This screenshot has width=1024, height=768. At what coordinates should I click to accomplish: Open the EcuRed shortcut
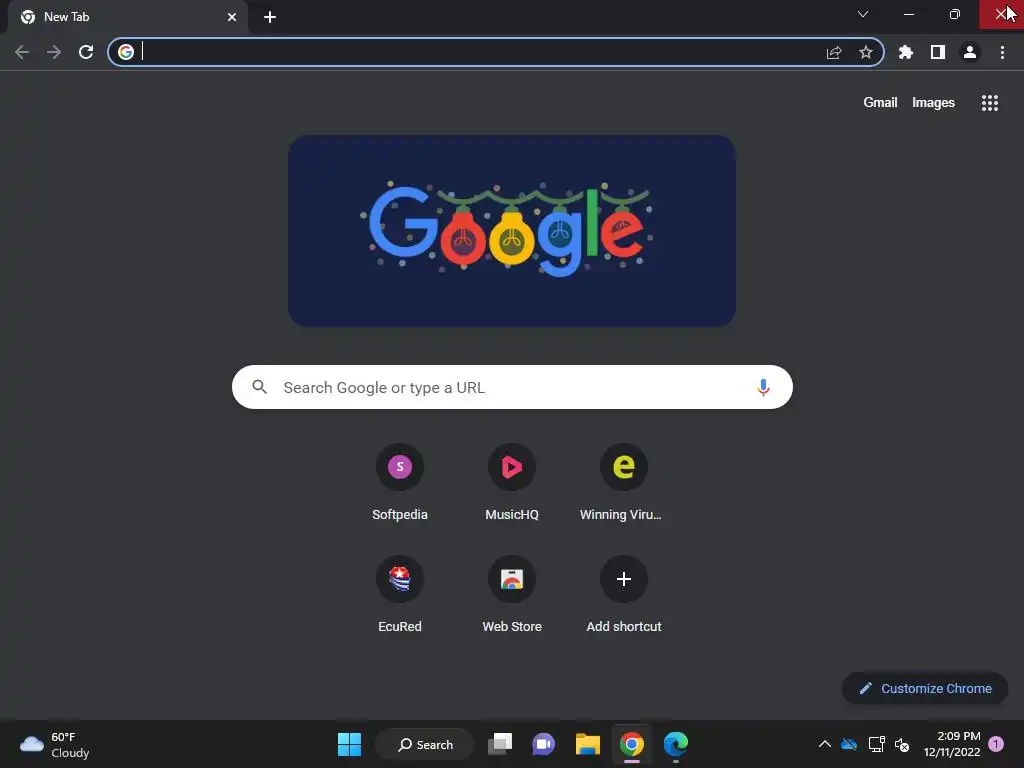click(400, 595)
